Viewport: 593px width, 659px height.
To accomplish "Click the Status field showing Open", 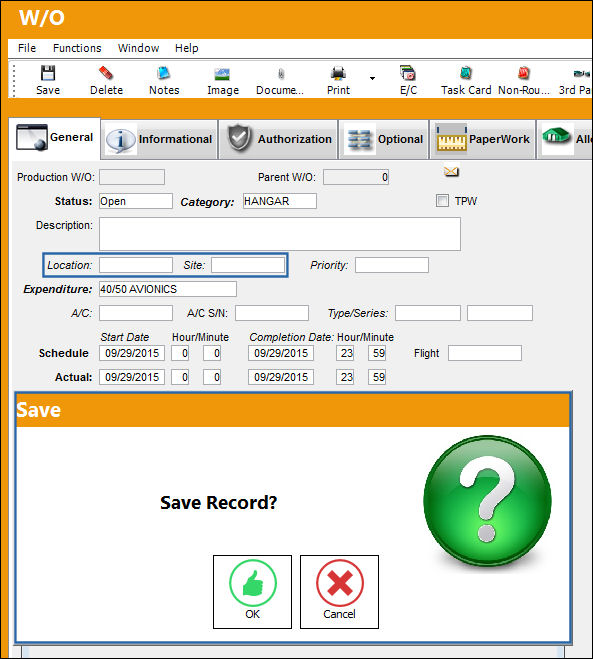I will pyautogui.click(x=136, y=201).
